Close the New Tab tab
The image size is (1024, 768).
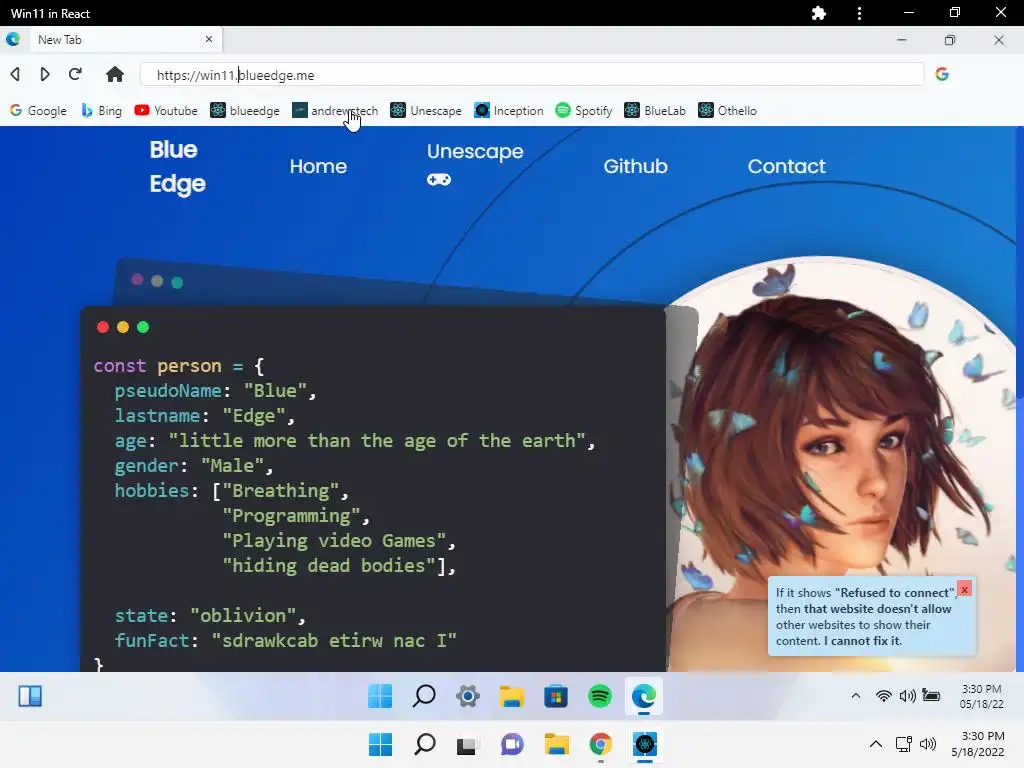(209, 39)
